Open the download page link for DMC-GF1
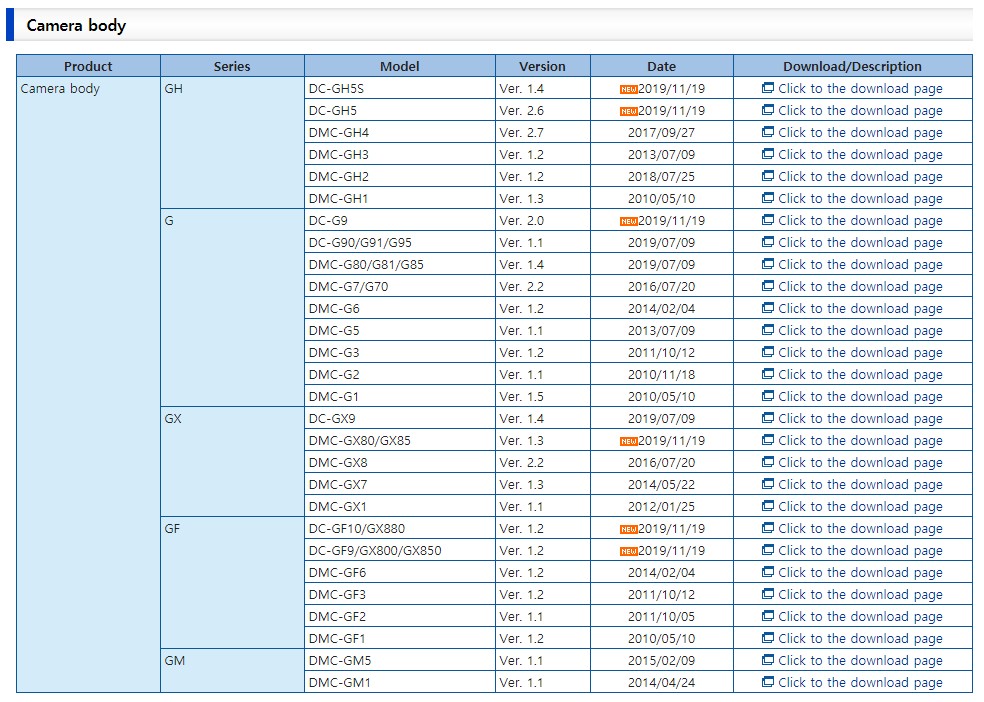 [860, 638]
